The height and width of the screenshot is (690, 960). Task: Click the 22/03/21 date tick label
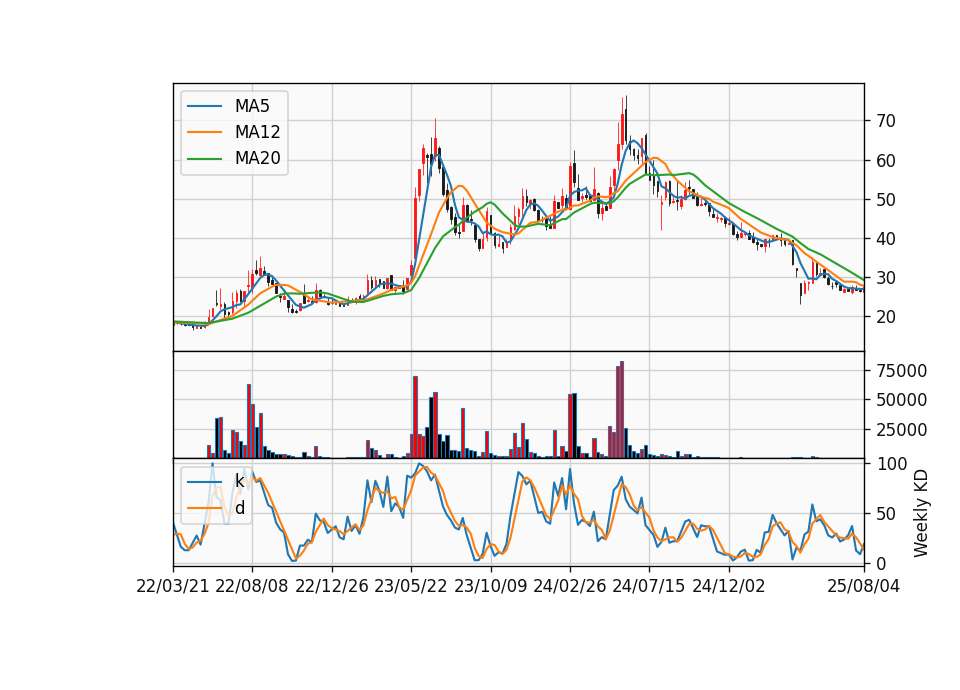(x=173, y=586)
